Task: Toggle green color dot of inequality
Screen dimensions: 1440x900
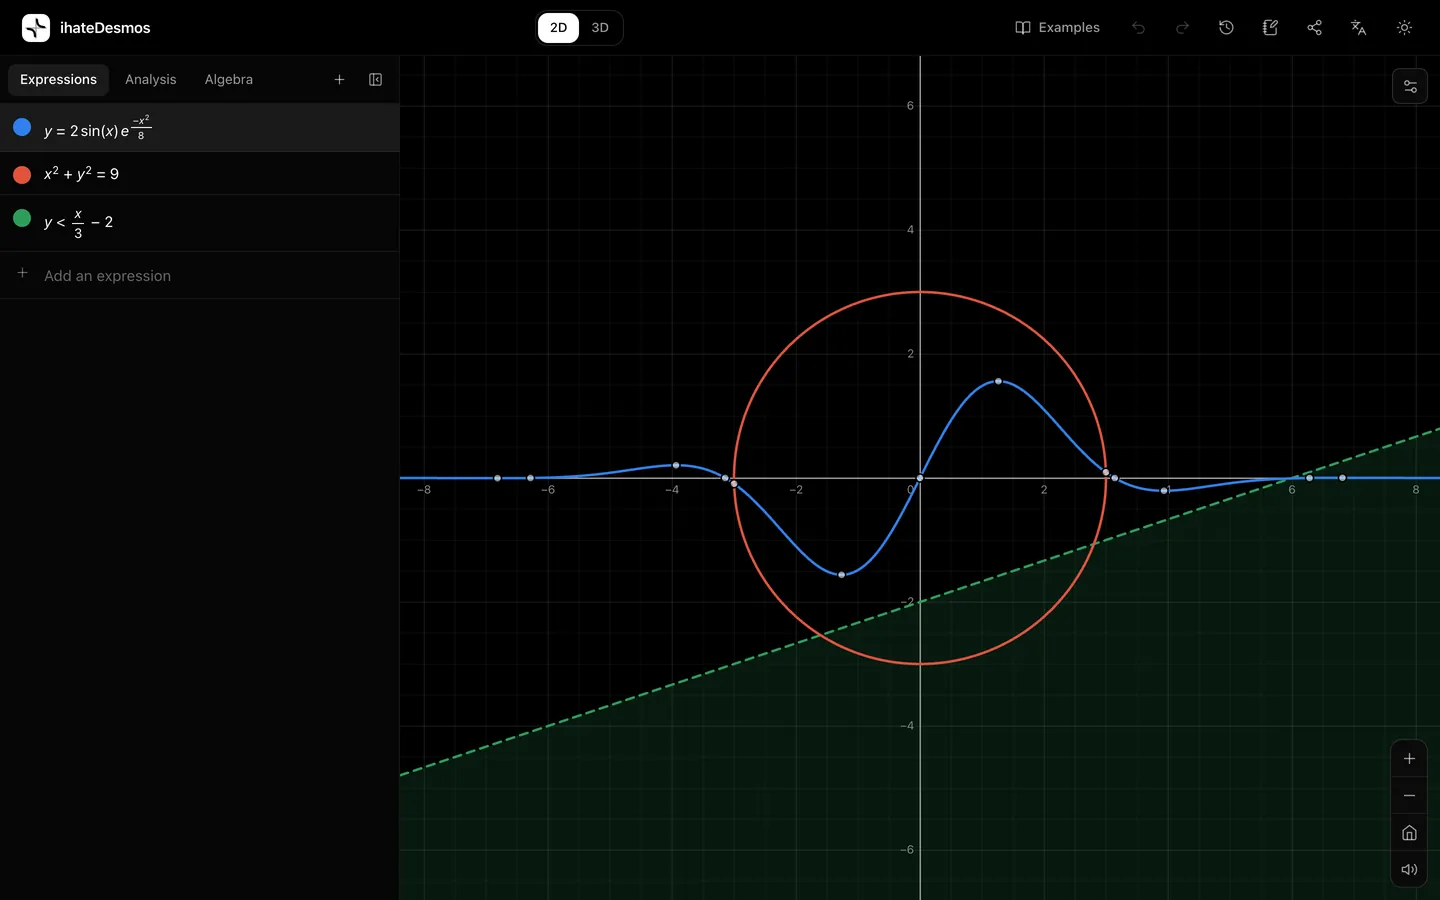Action: click(x=22, y=218)
